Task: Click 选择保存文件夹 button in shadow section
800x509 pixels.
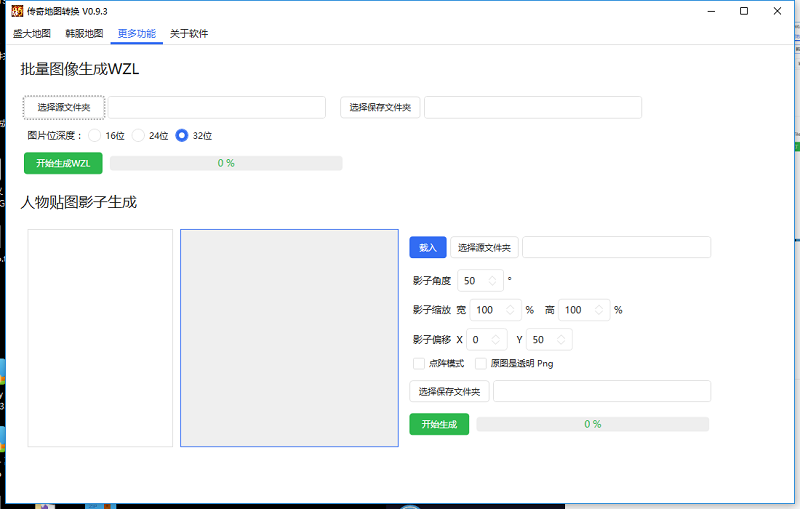Action: [x=449, y=391]
